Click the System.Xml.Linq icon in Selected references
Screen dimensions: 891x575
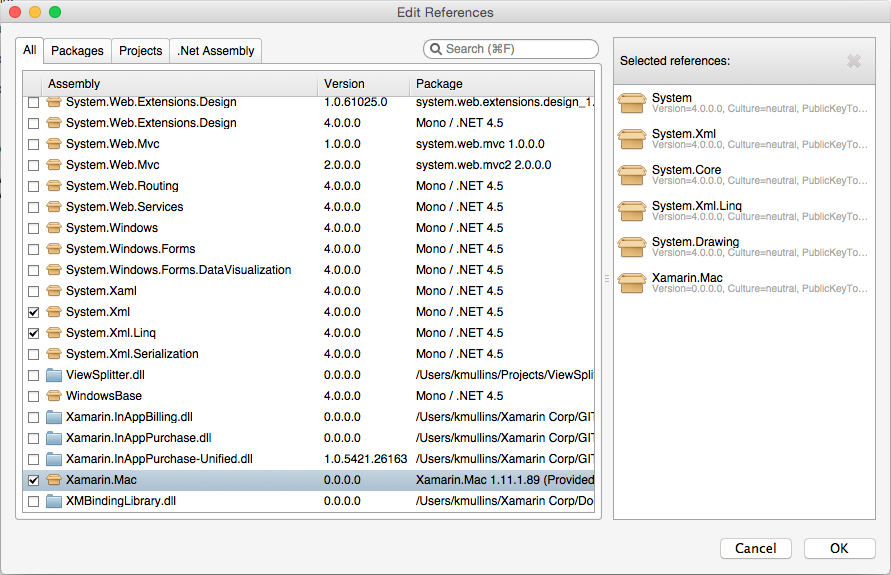click(632, 211)
